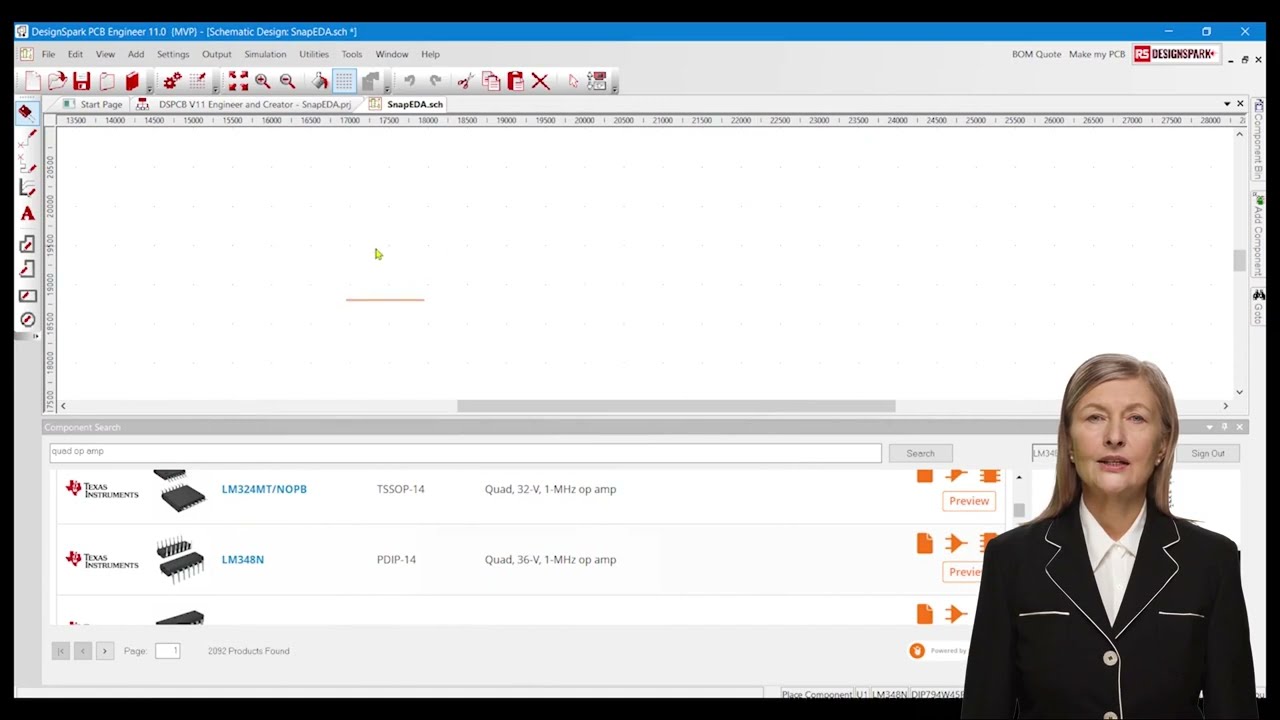
Task: Click the Search button
Action: (x=920, y=453)
